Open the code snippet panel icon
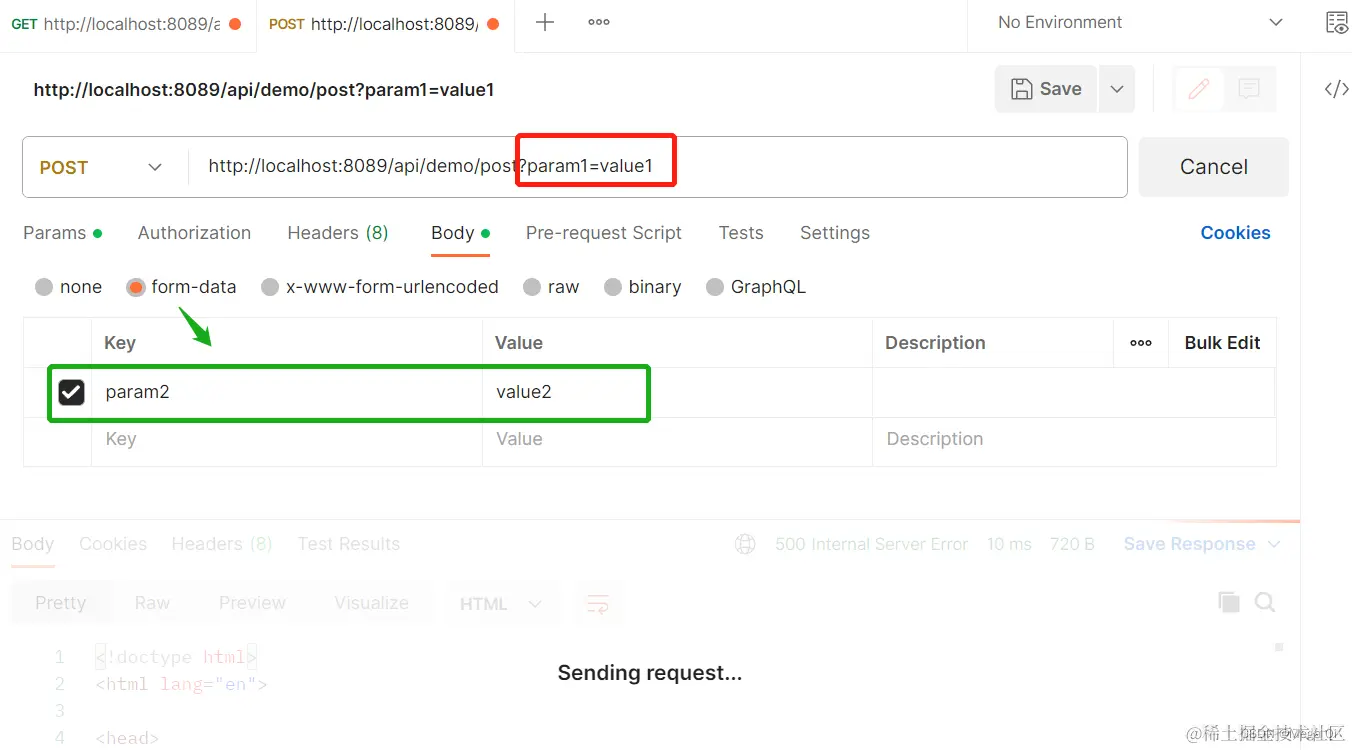 pyautogui.click(x=1336, y=89)
